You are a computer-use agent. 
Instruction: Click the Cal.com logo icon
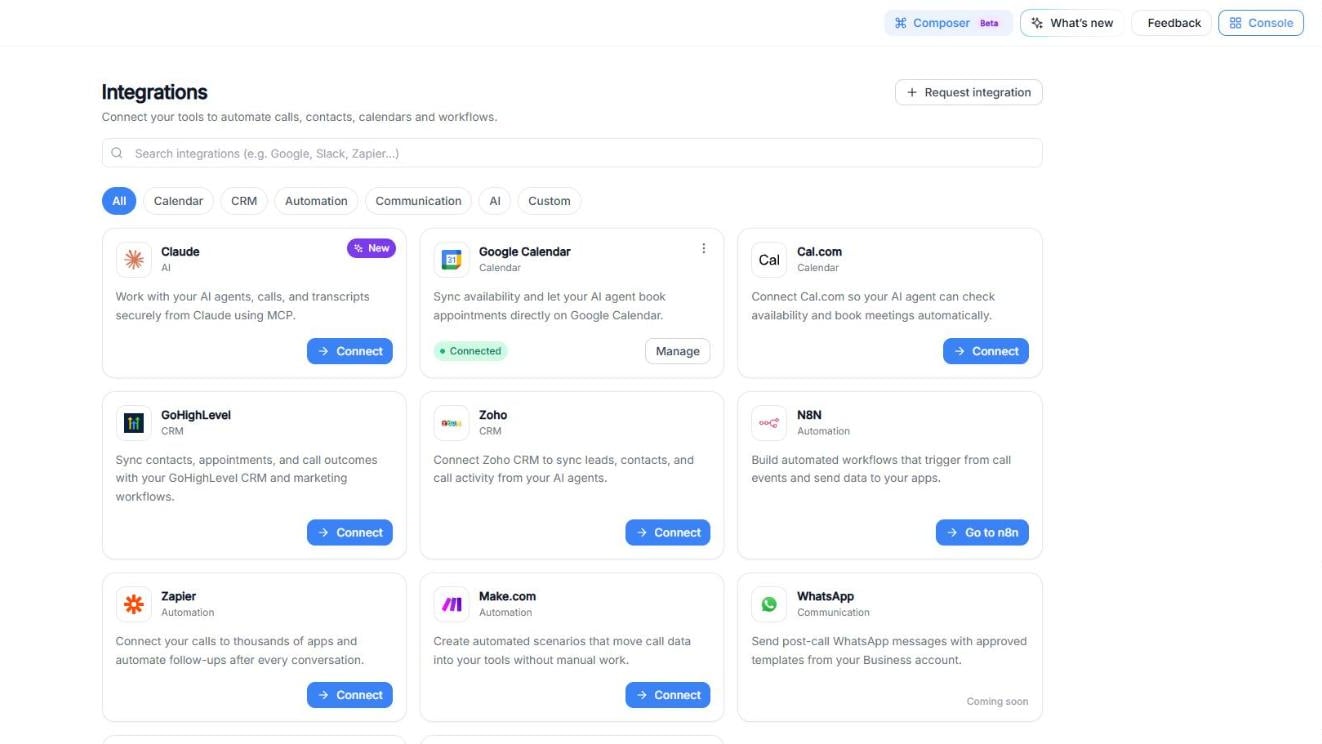click(x=769, y=260)
